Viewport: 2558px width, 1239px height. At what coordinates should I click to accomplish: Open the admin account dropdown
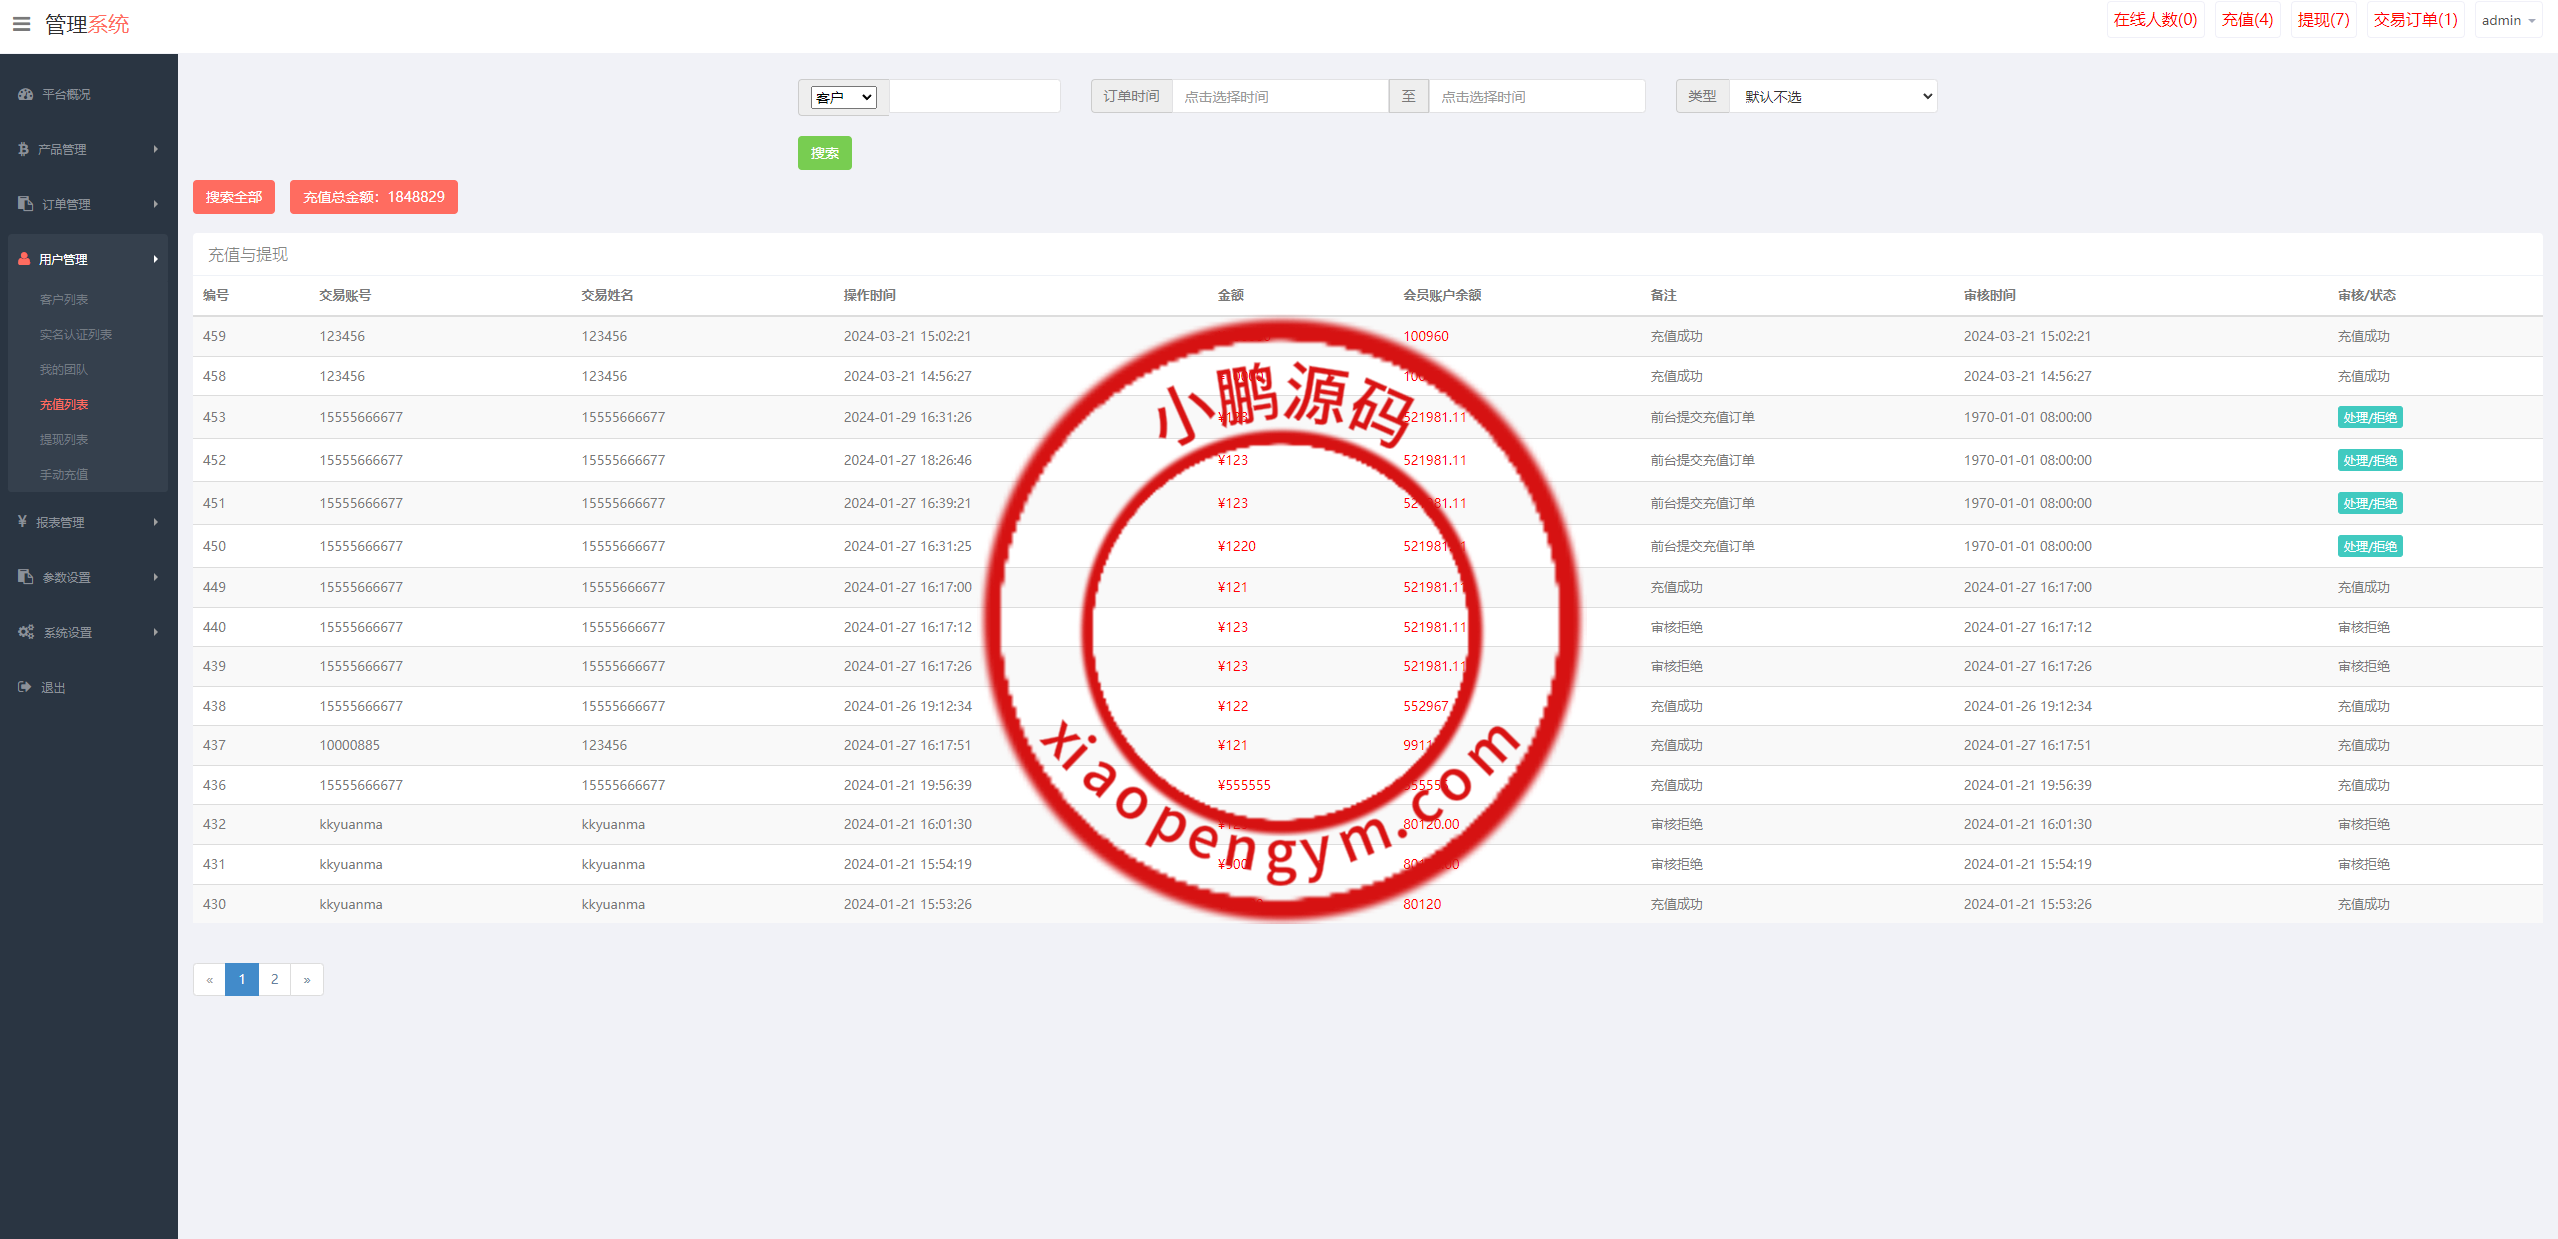(x=2507, y=21)
